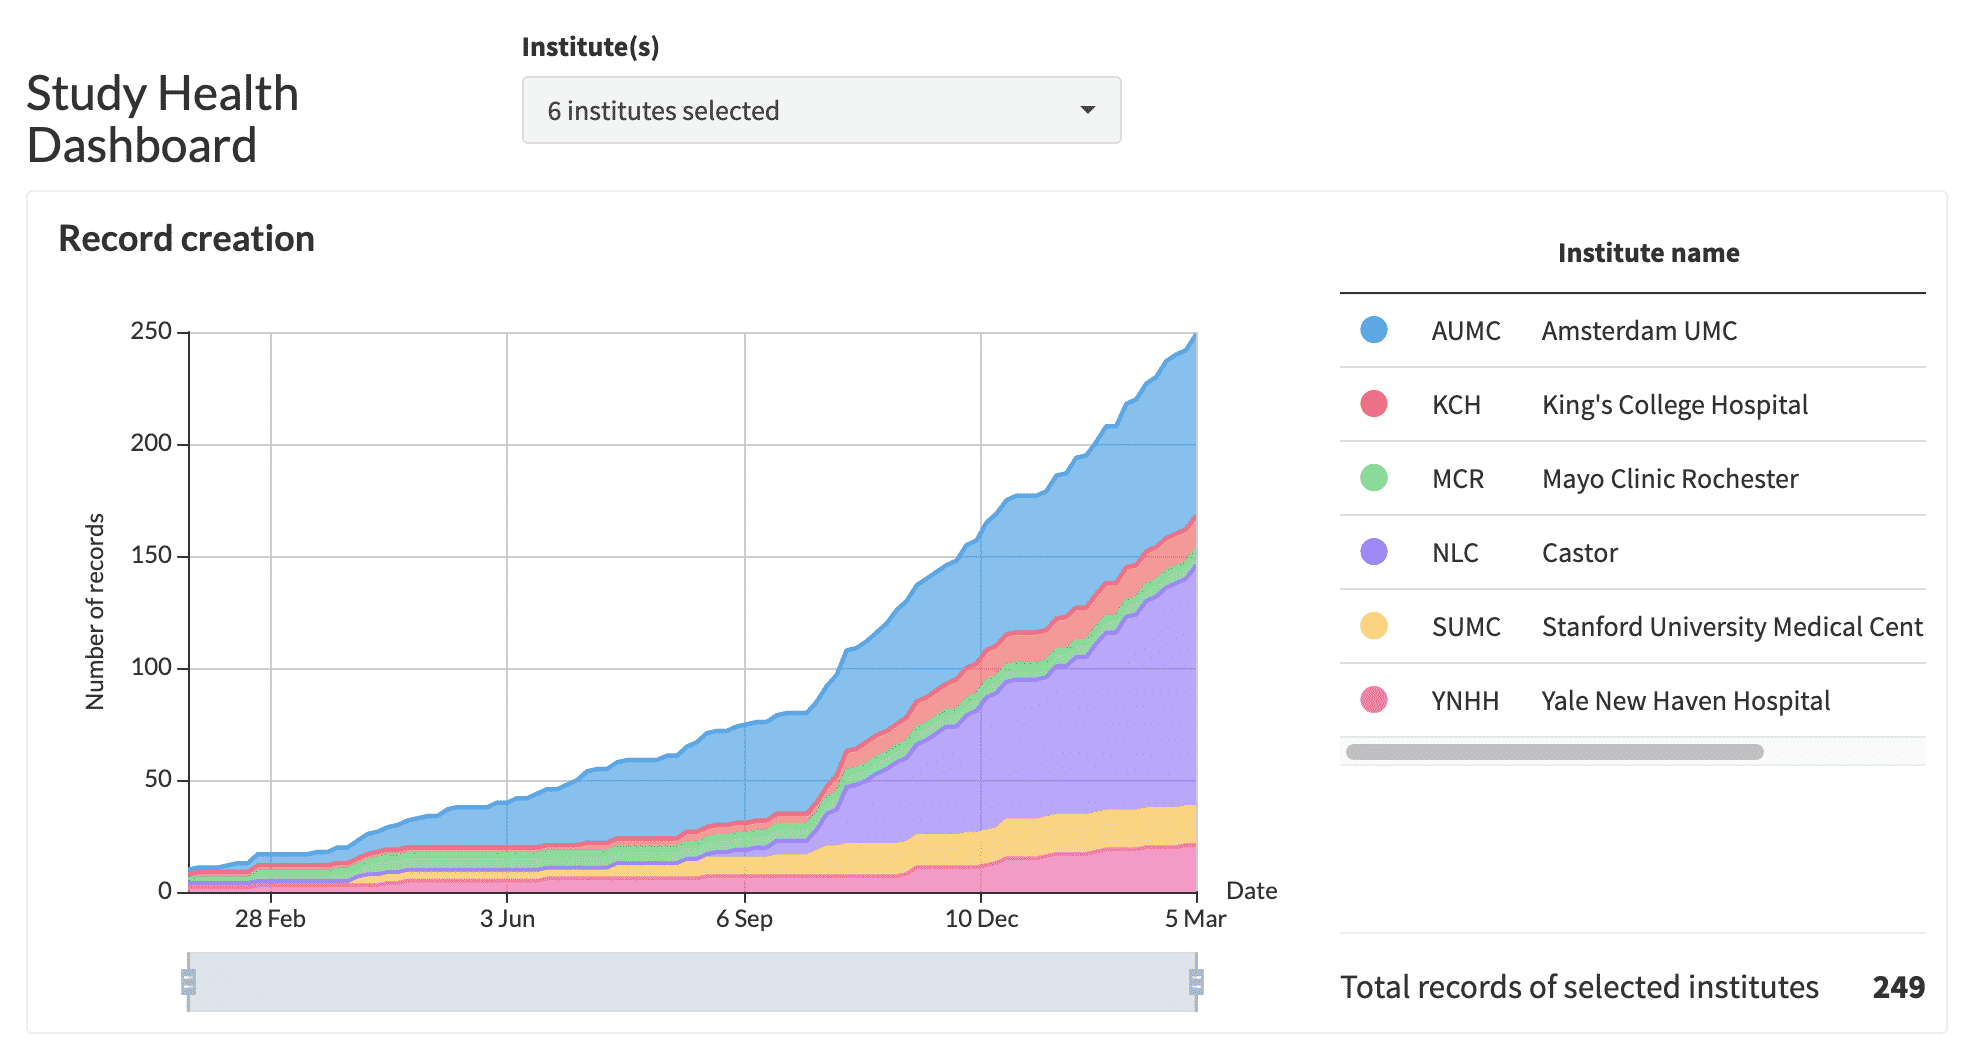Open the Institute(s) dropdown
This screenshot has width=1968, height=1054.
click(821, 110)
